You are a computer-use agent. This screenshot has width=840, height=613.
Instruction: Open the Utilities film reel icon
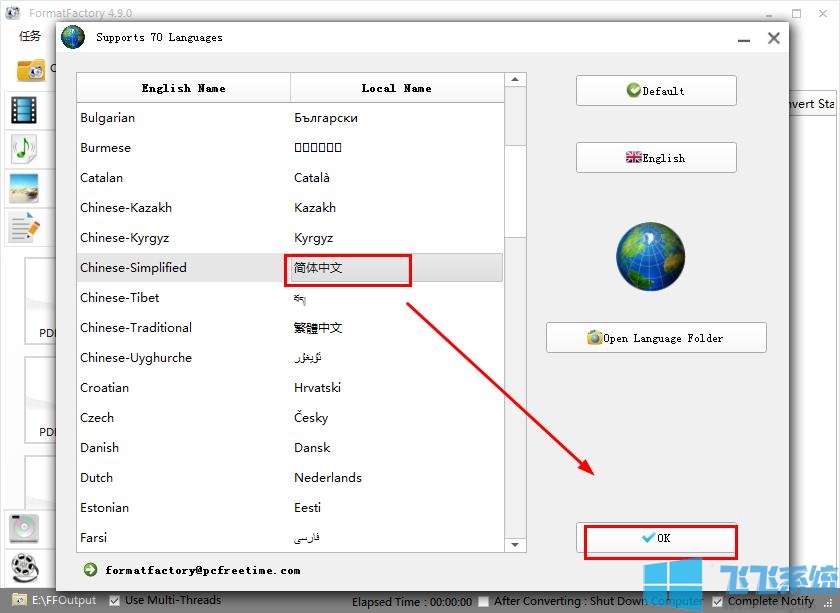click(x=24, y=567)
